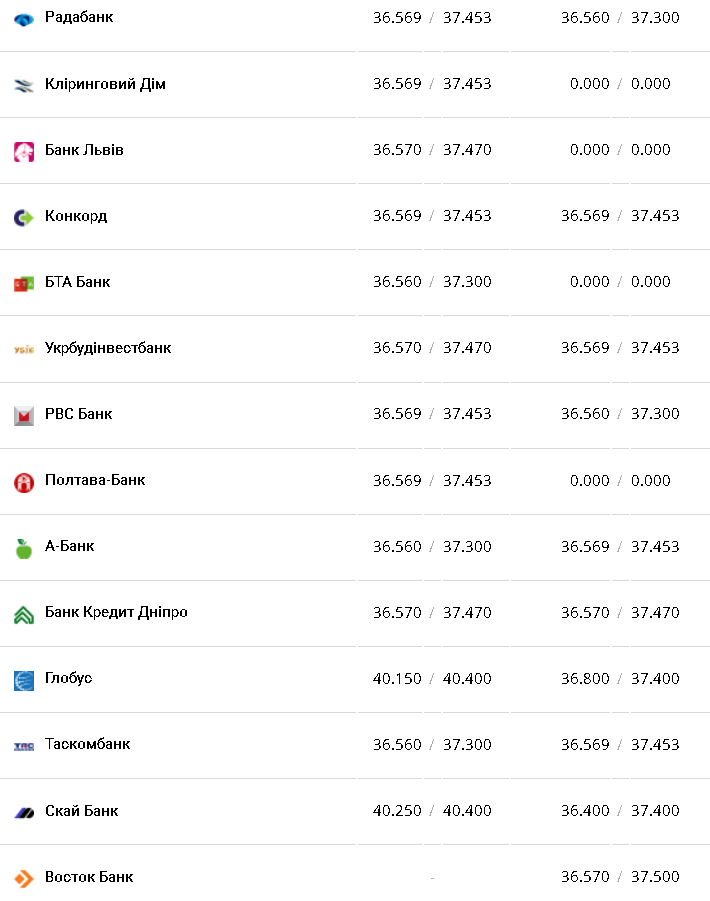Select the Скай Банк 40.250 / 40.400 rate
Screen dimensions: 710x901
click(x=432, y=810)
